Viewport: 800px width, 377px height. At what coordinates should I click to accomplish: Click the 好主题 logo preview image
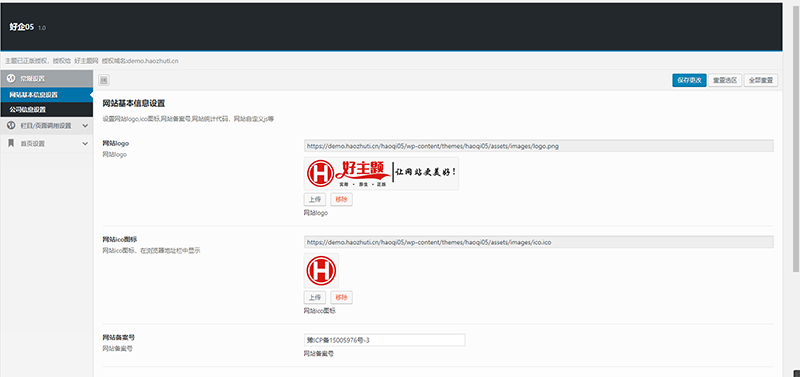click(x=381, y=173)
